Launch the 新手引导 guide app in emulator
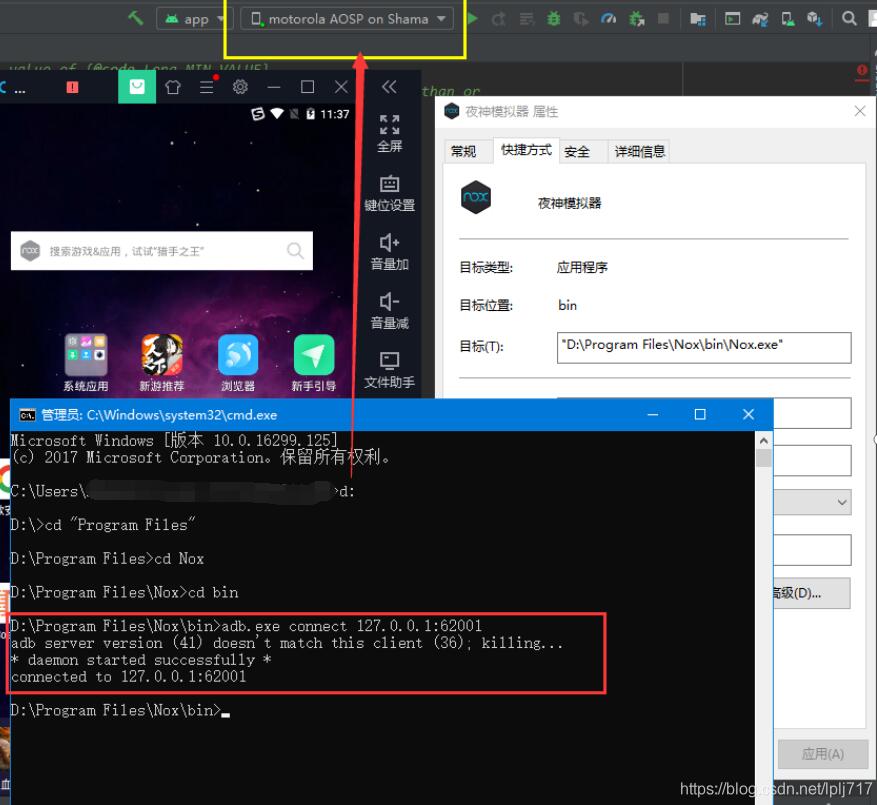 click(x=314, y=363)
